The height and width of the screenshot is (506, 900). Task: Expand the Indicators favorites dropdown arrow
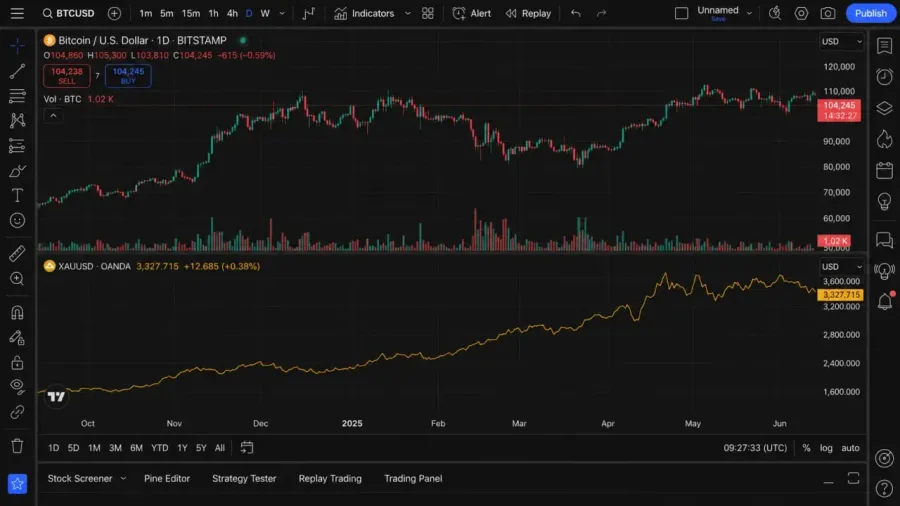408,13
